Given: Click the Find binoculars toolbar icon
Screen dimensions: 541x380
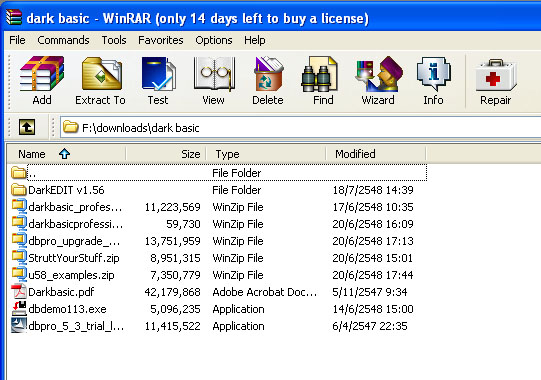Looking at the screenshot, I should [x=319, y=75].
